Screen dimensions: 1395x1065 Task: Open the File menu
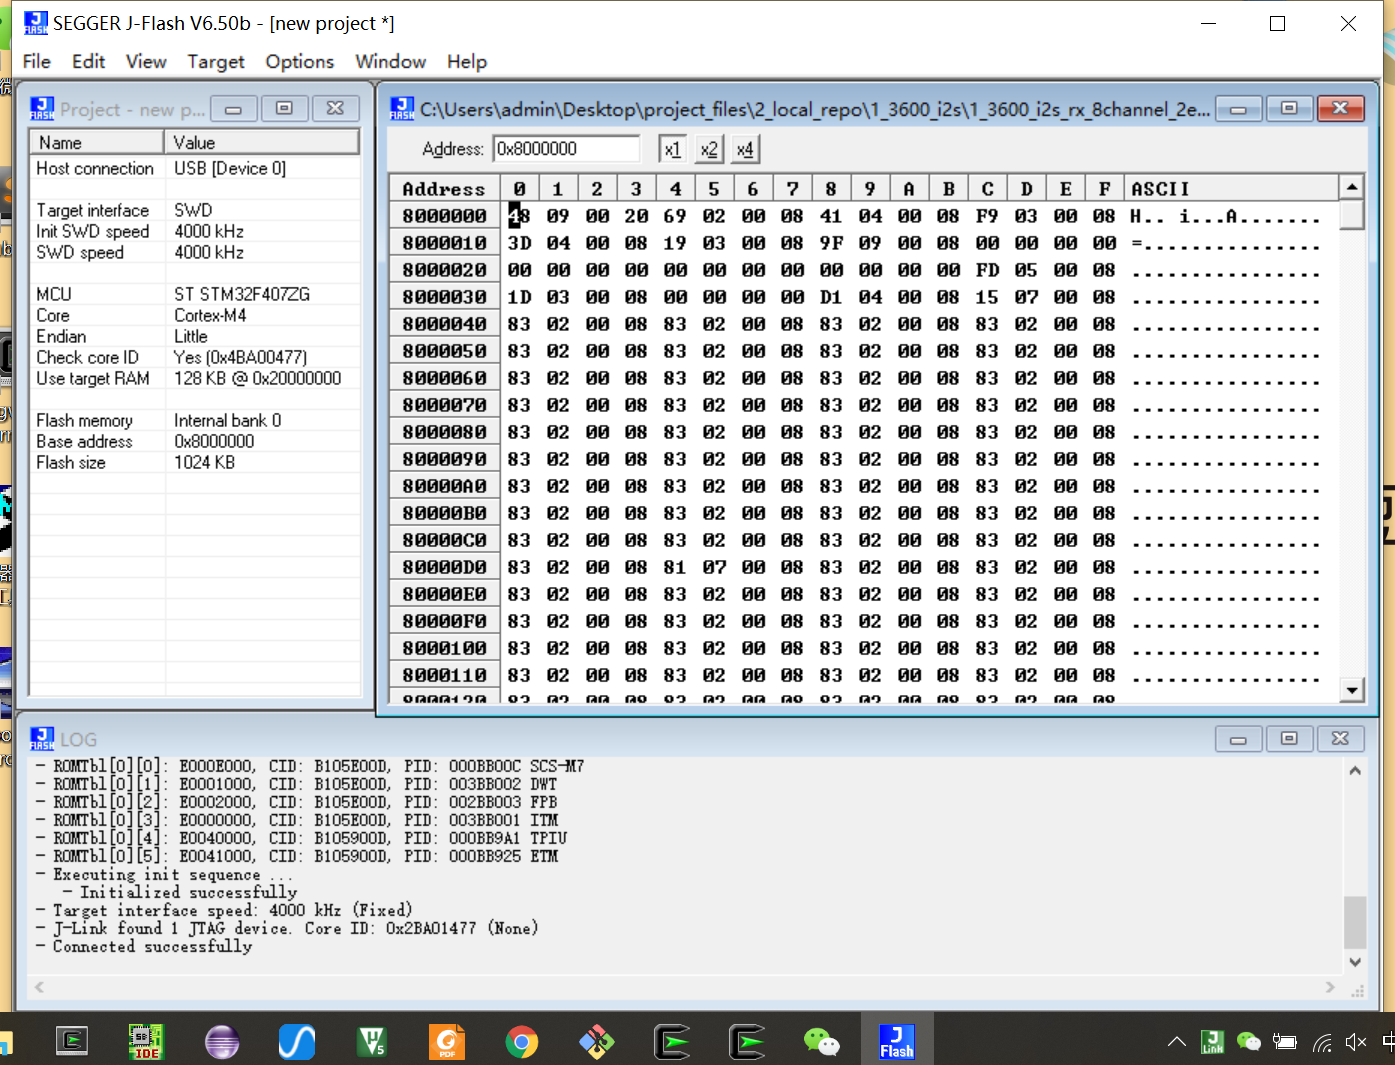(x=37, y=62)
